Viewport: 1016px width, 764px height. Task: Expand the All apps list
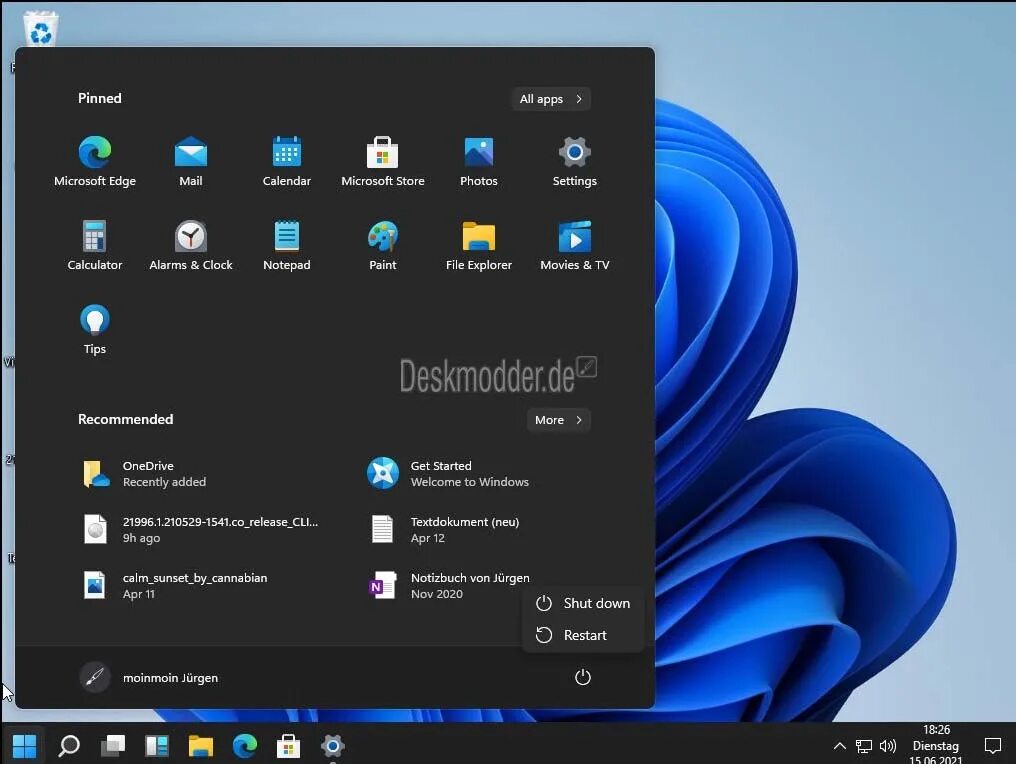coord(551,99)
